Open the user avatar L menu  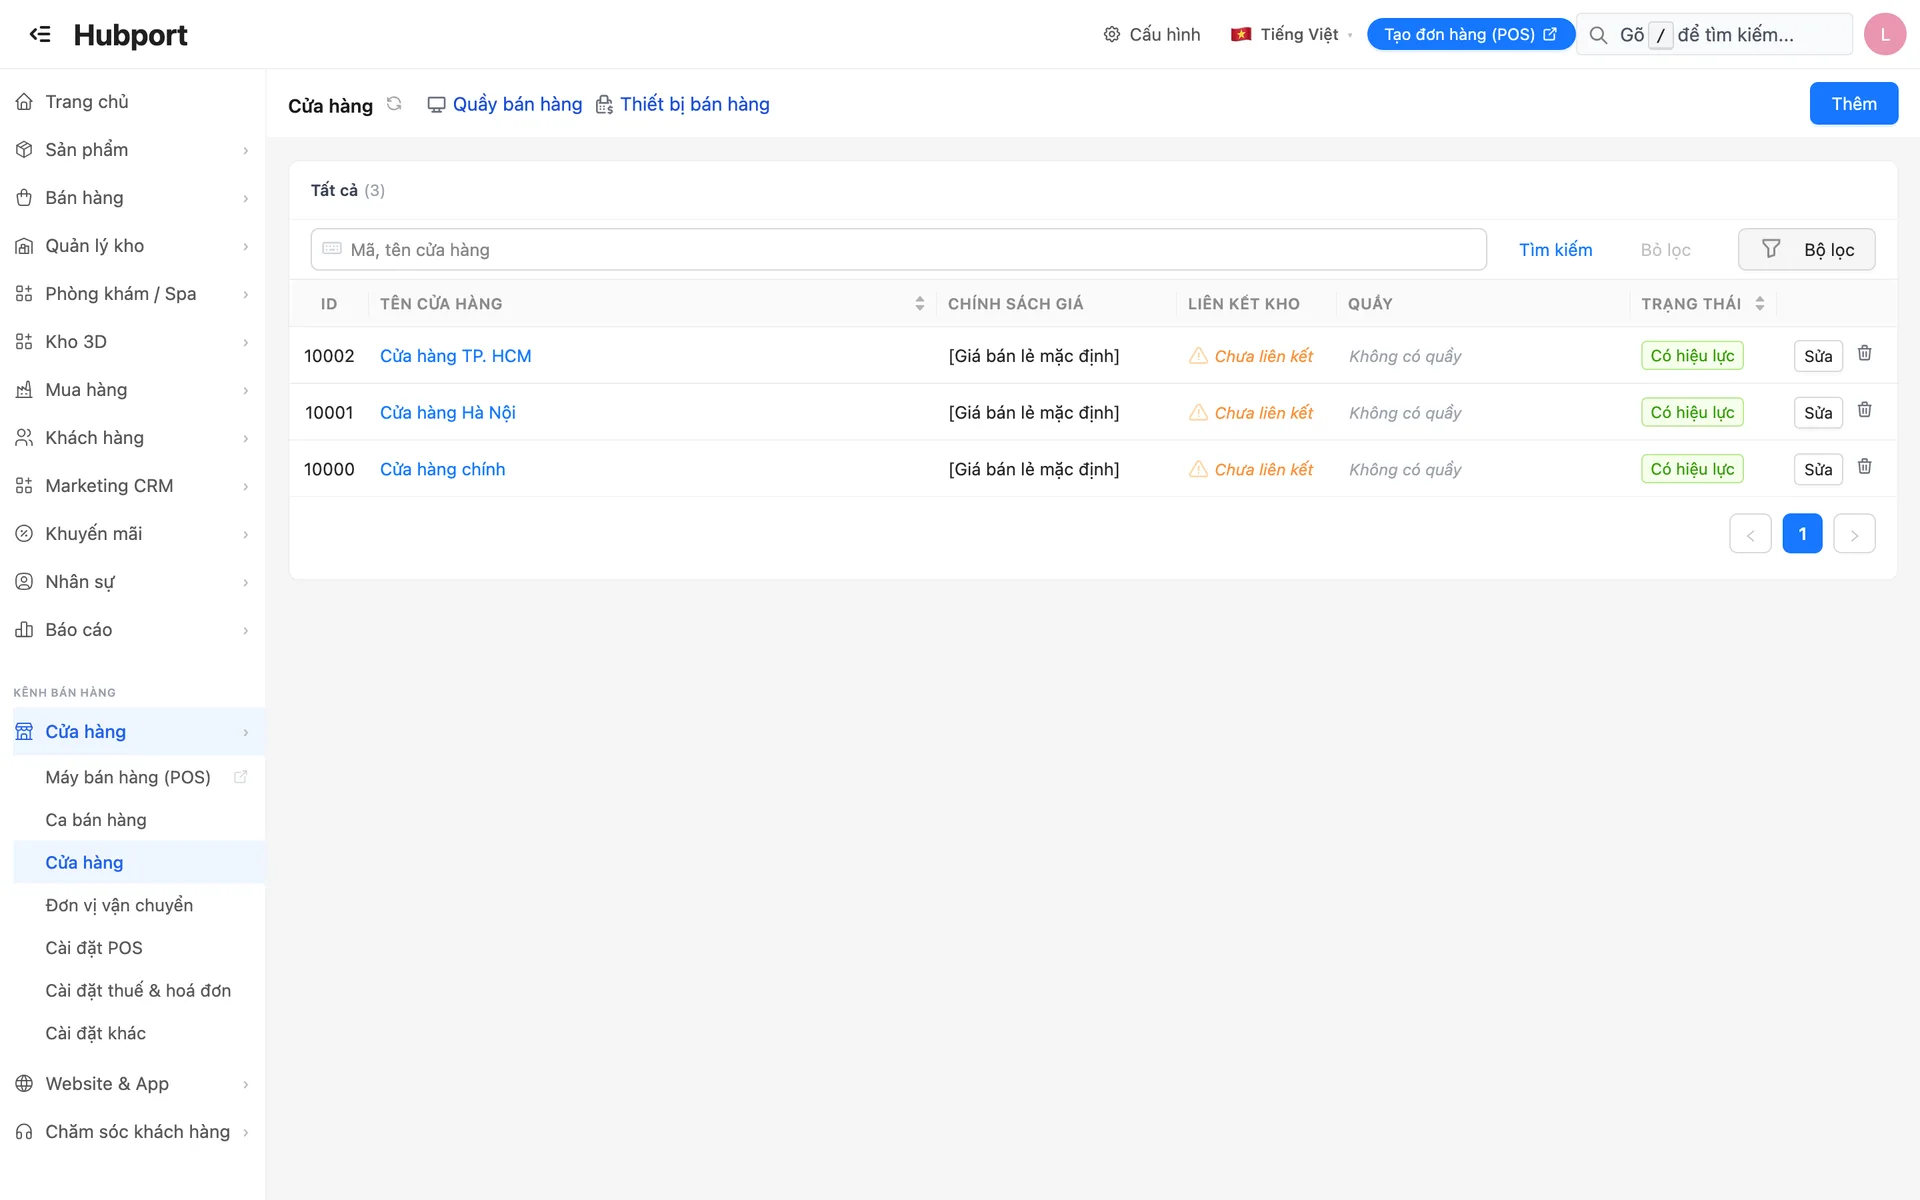coord(1884,34)
